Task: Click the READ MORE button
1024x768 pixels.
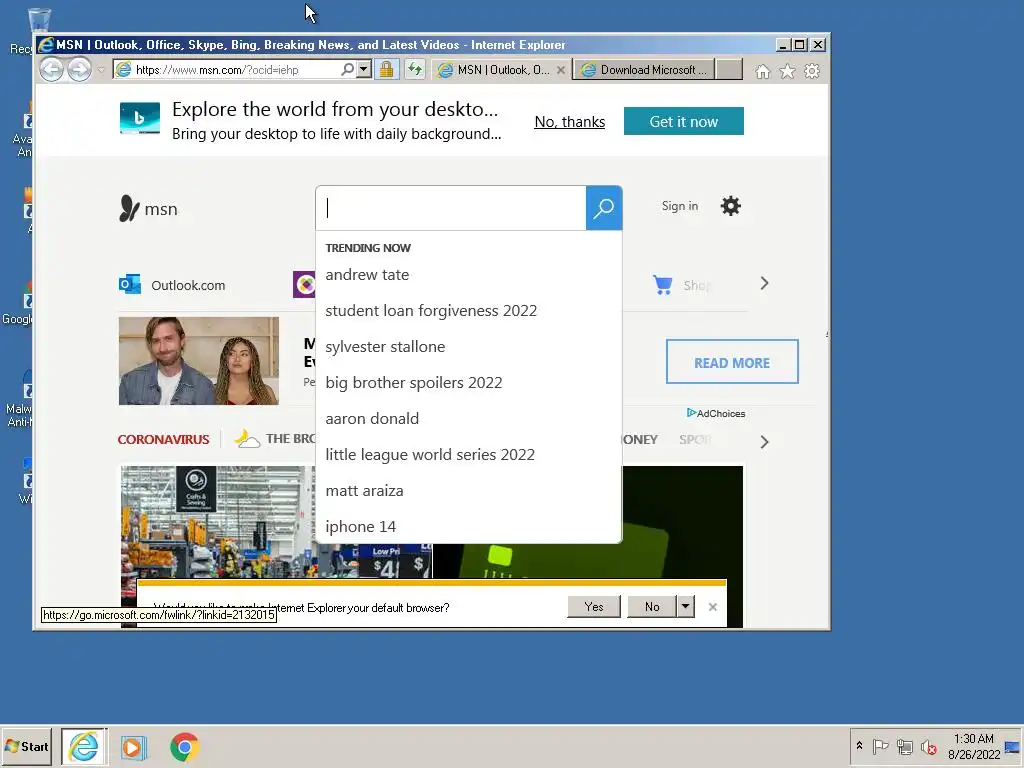Action: click(x=732, y=362)
